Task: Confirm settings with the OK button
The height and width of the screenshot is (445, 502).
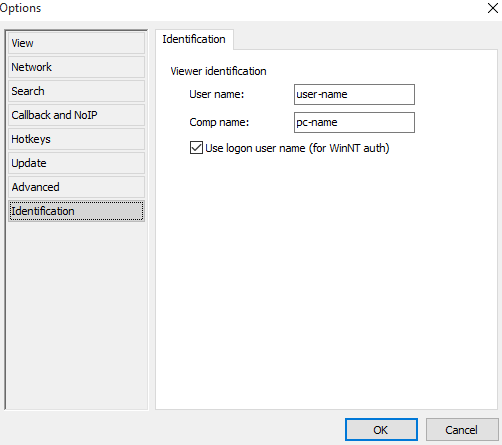Action: point(381,430)
